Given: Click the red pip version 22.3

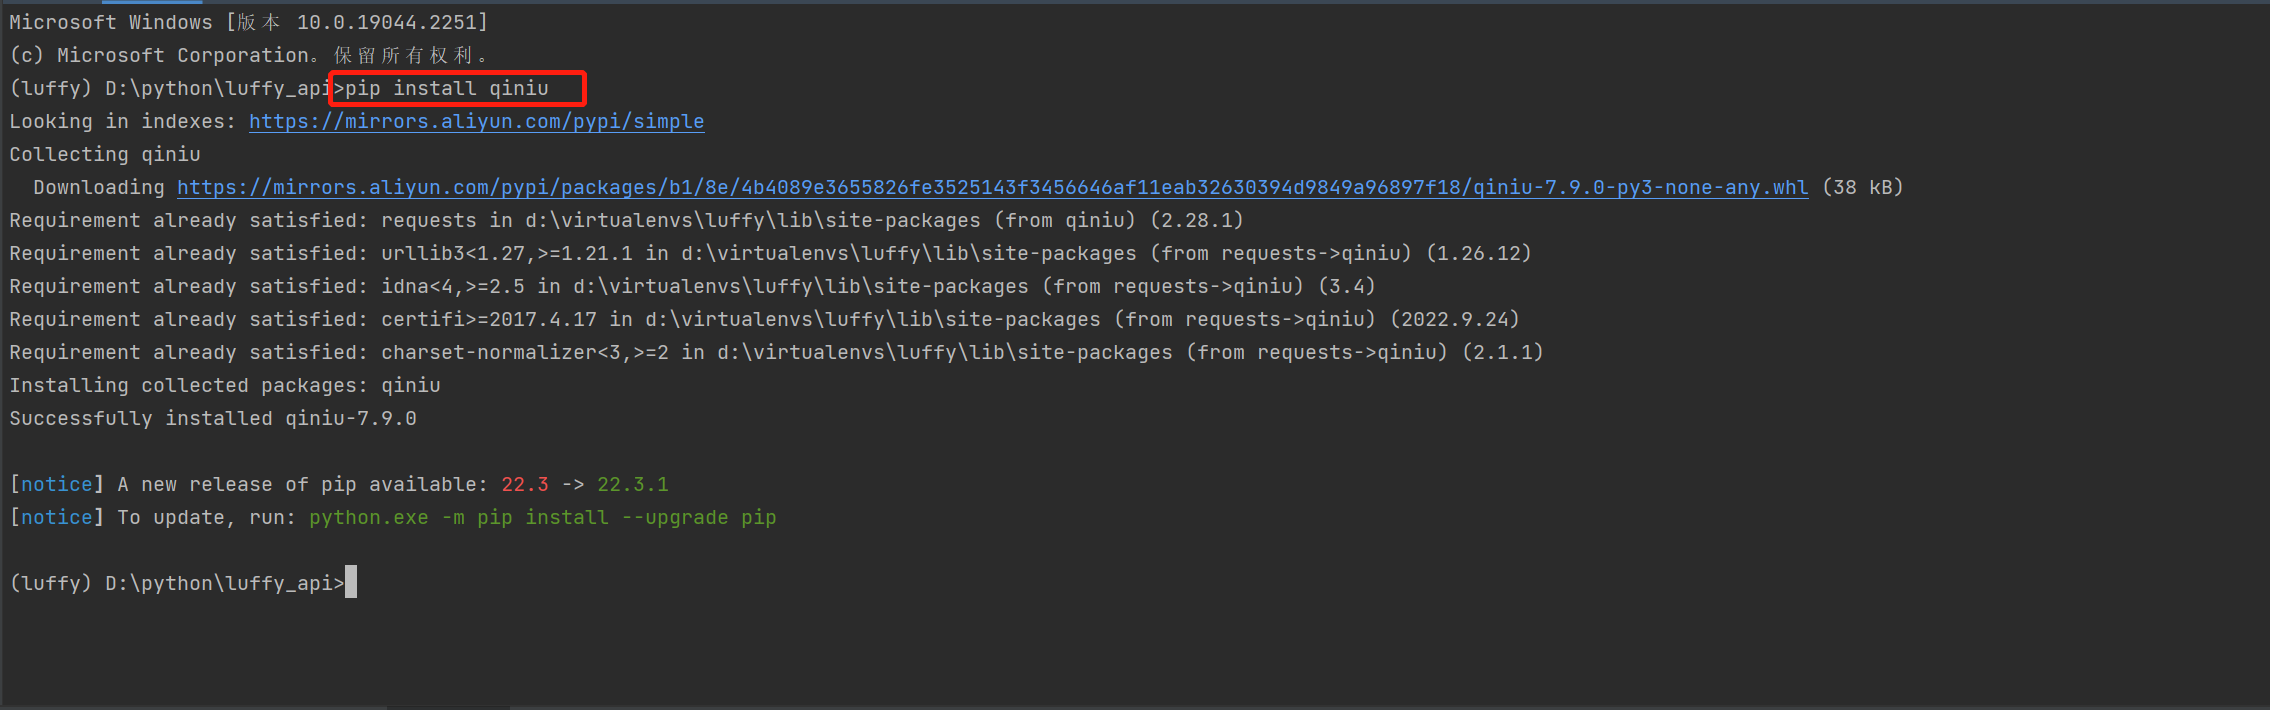Looking at the screenshot, I should pyautogui.click(x=524, y=485).
